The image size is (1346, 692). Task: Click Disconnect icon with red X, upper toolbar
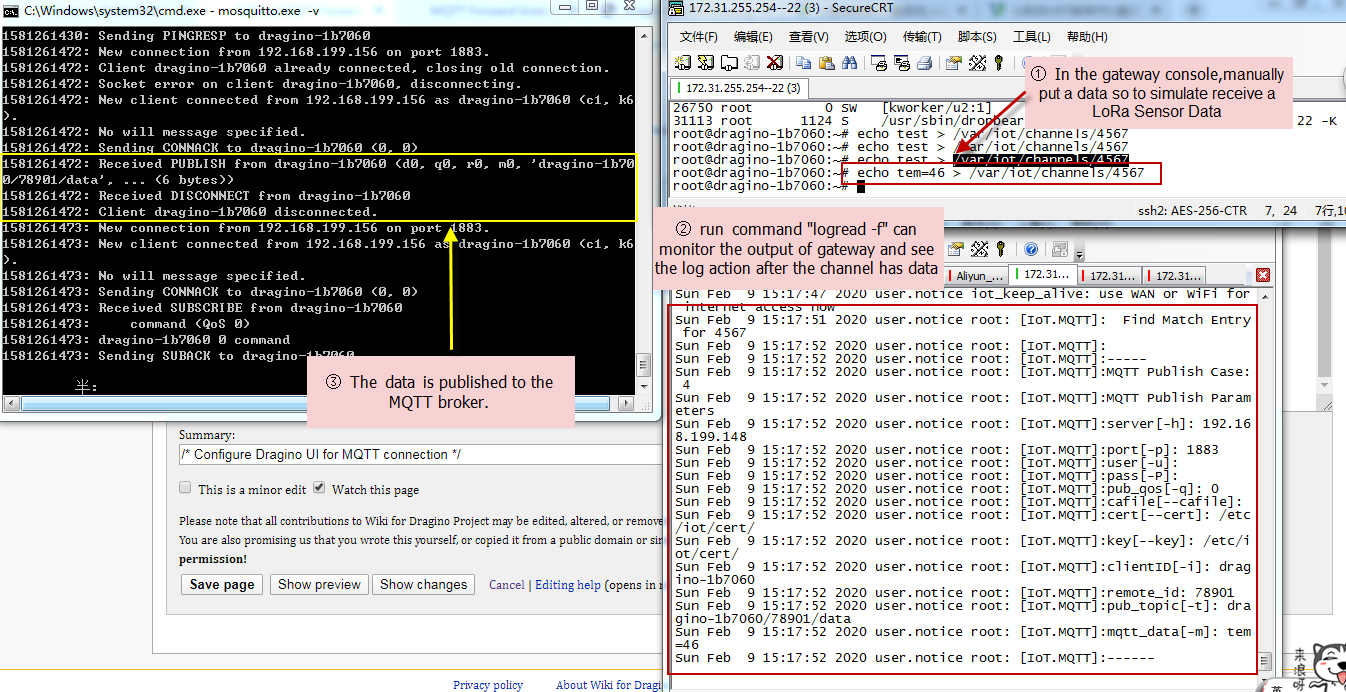(775, 63)
